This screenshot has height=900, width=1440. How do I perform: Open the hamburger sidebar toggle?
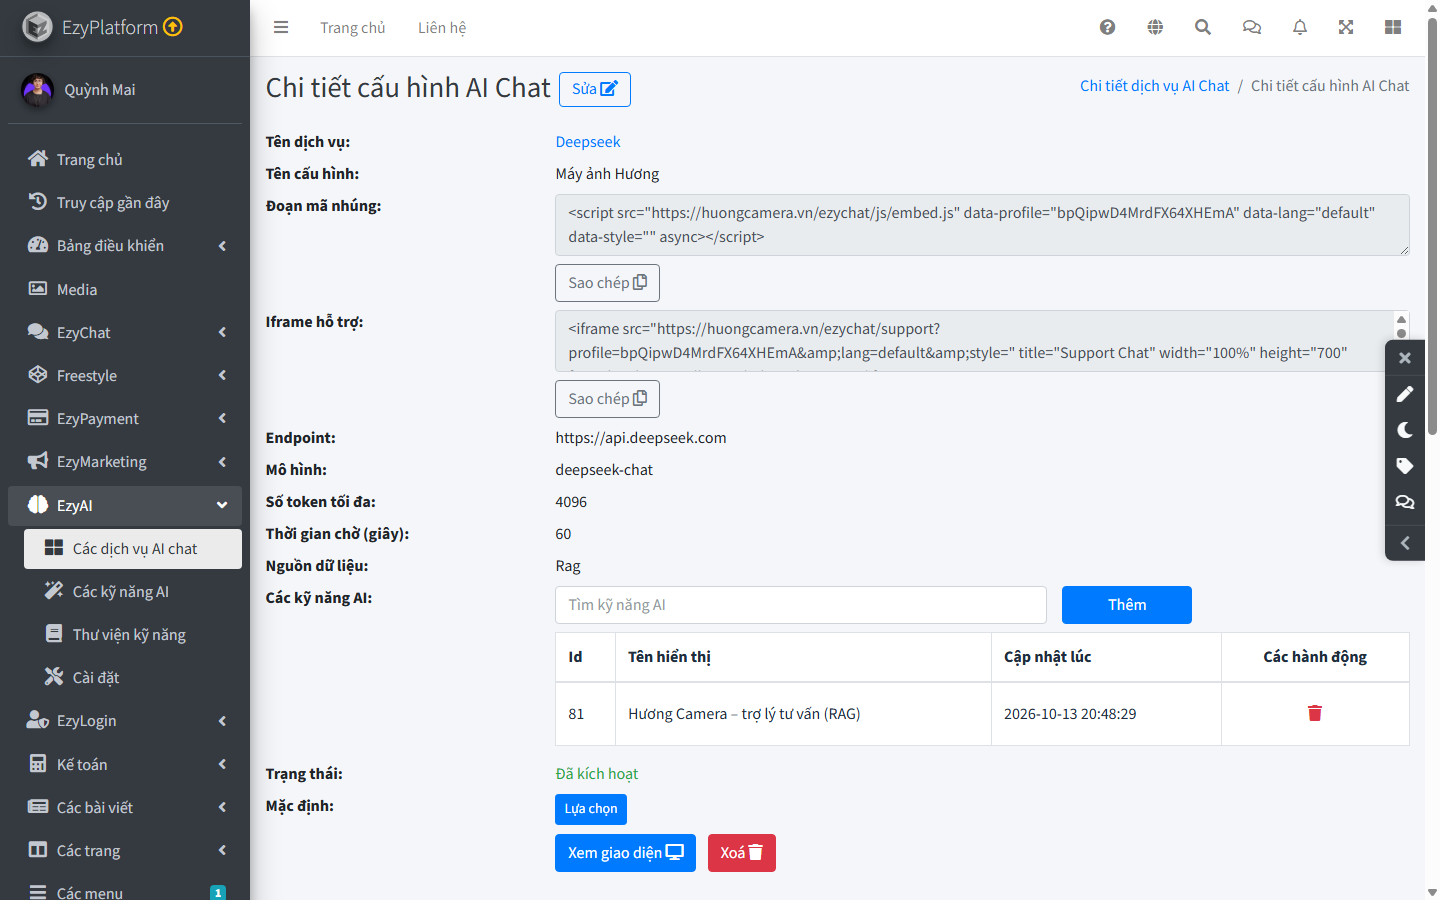(281, 28)
